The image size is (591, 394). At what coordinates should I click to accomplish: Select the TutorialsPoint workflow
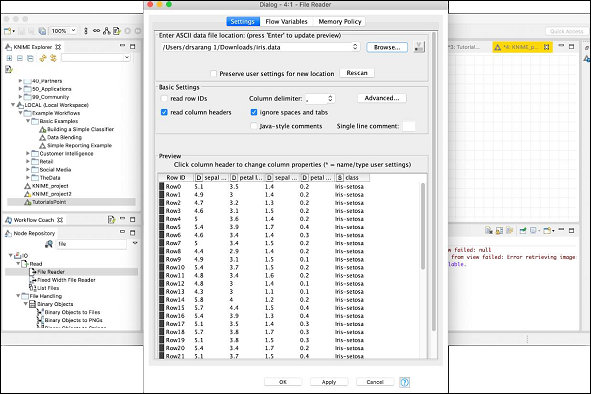click(49, 202)
